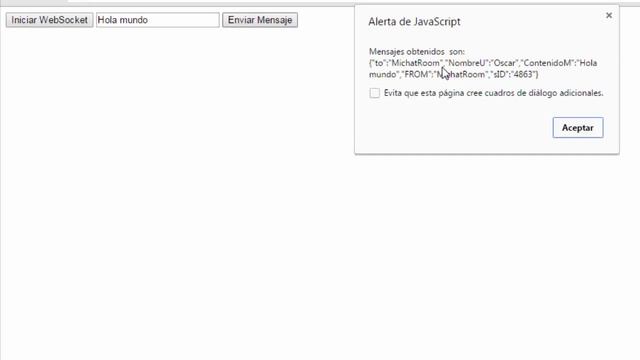Click the 'Mensajes obtenidos son:' text
The image size is (640, 360).
coord(417,52)
